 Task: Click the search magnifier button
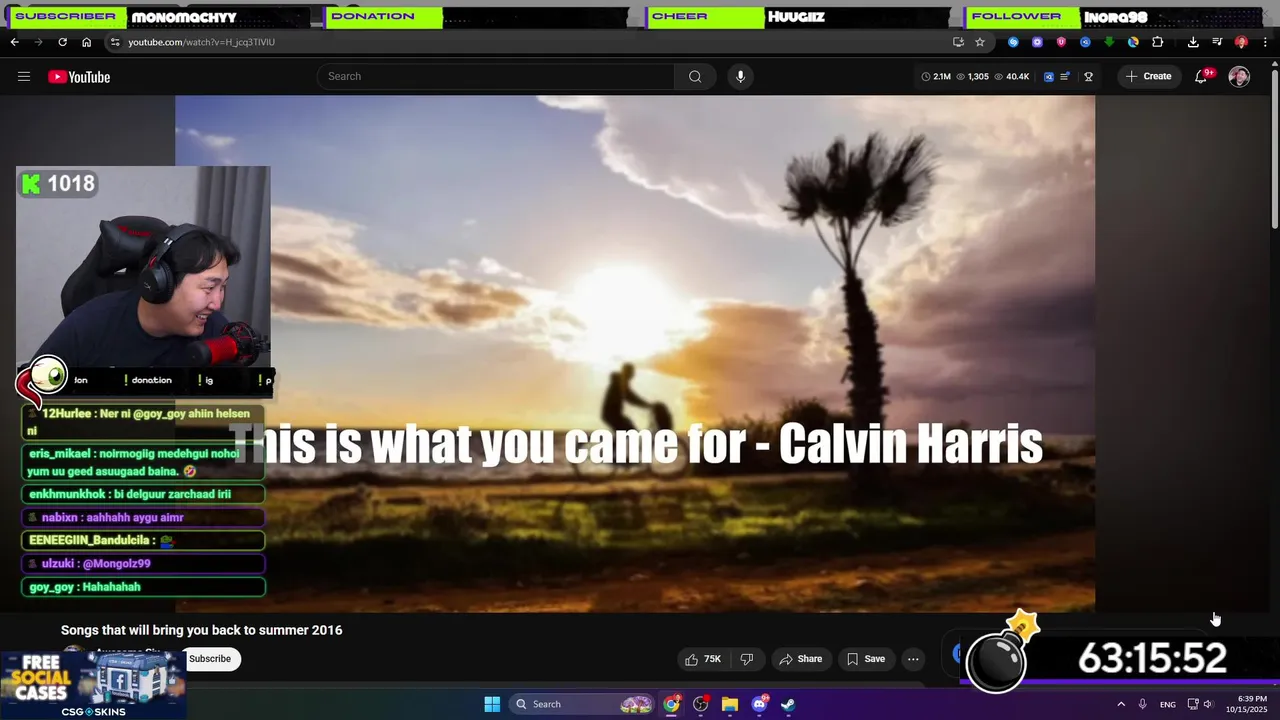[x=695, y=77]
